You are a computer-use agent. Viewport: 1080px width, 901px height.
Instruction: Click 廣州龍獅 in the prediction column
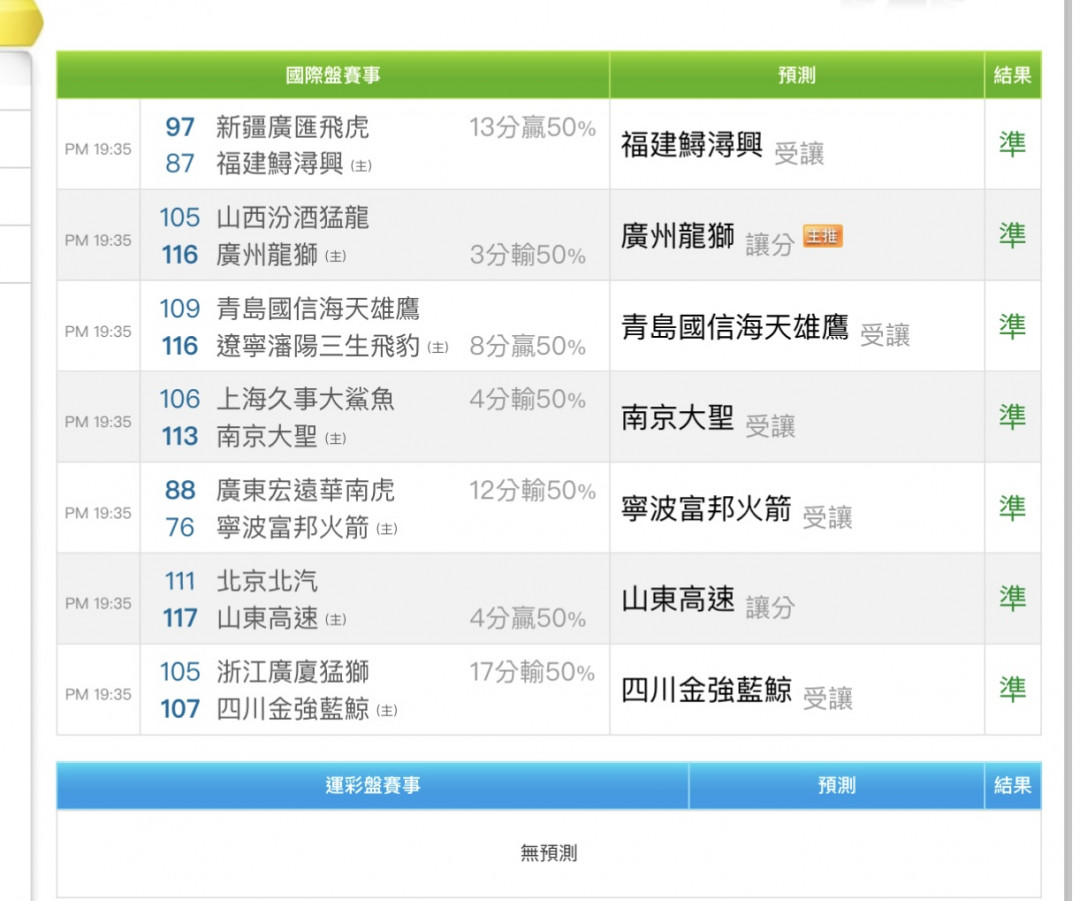(x=678, y=236)
